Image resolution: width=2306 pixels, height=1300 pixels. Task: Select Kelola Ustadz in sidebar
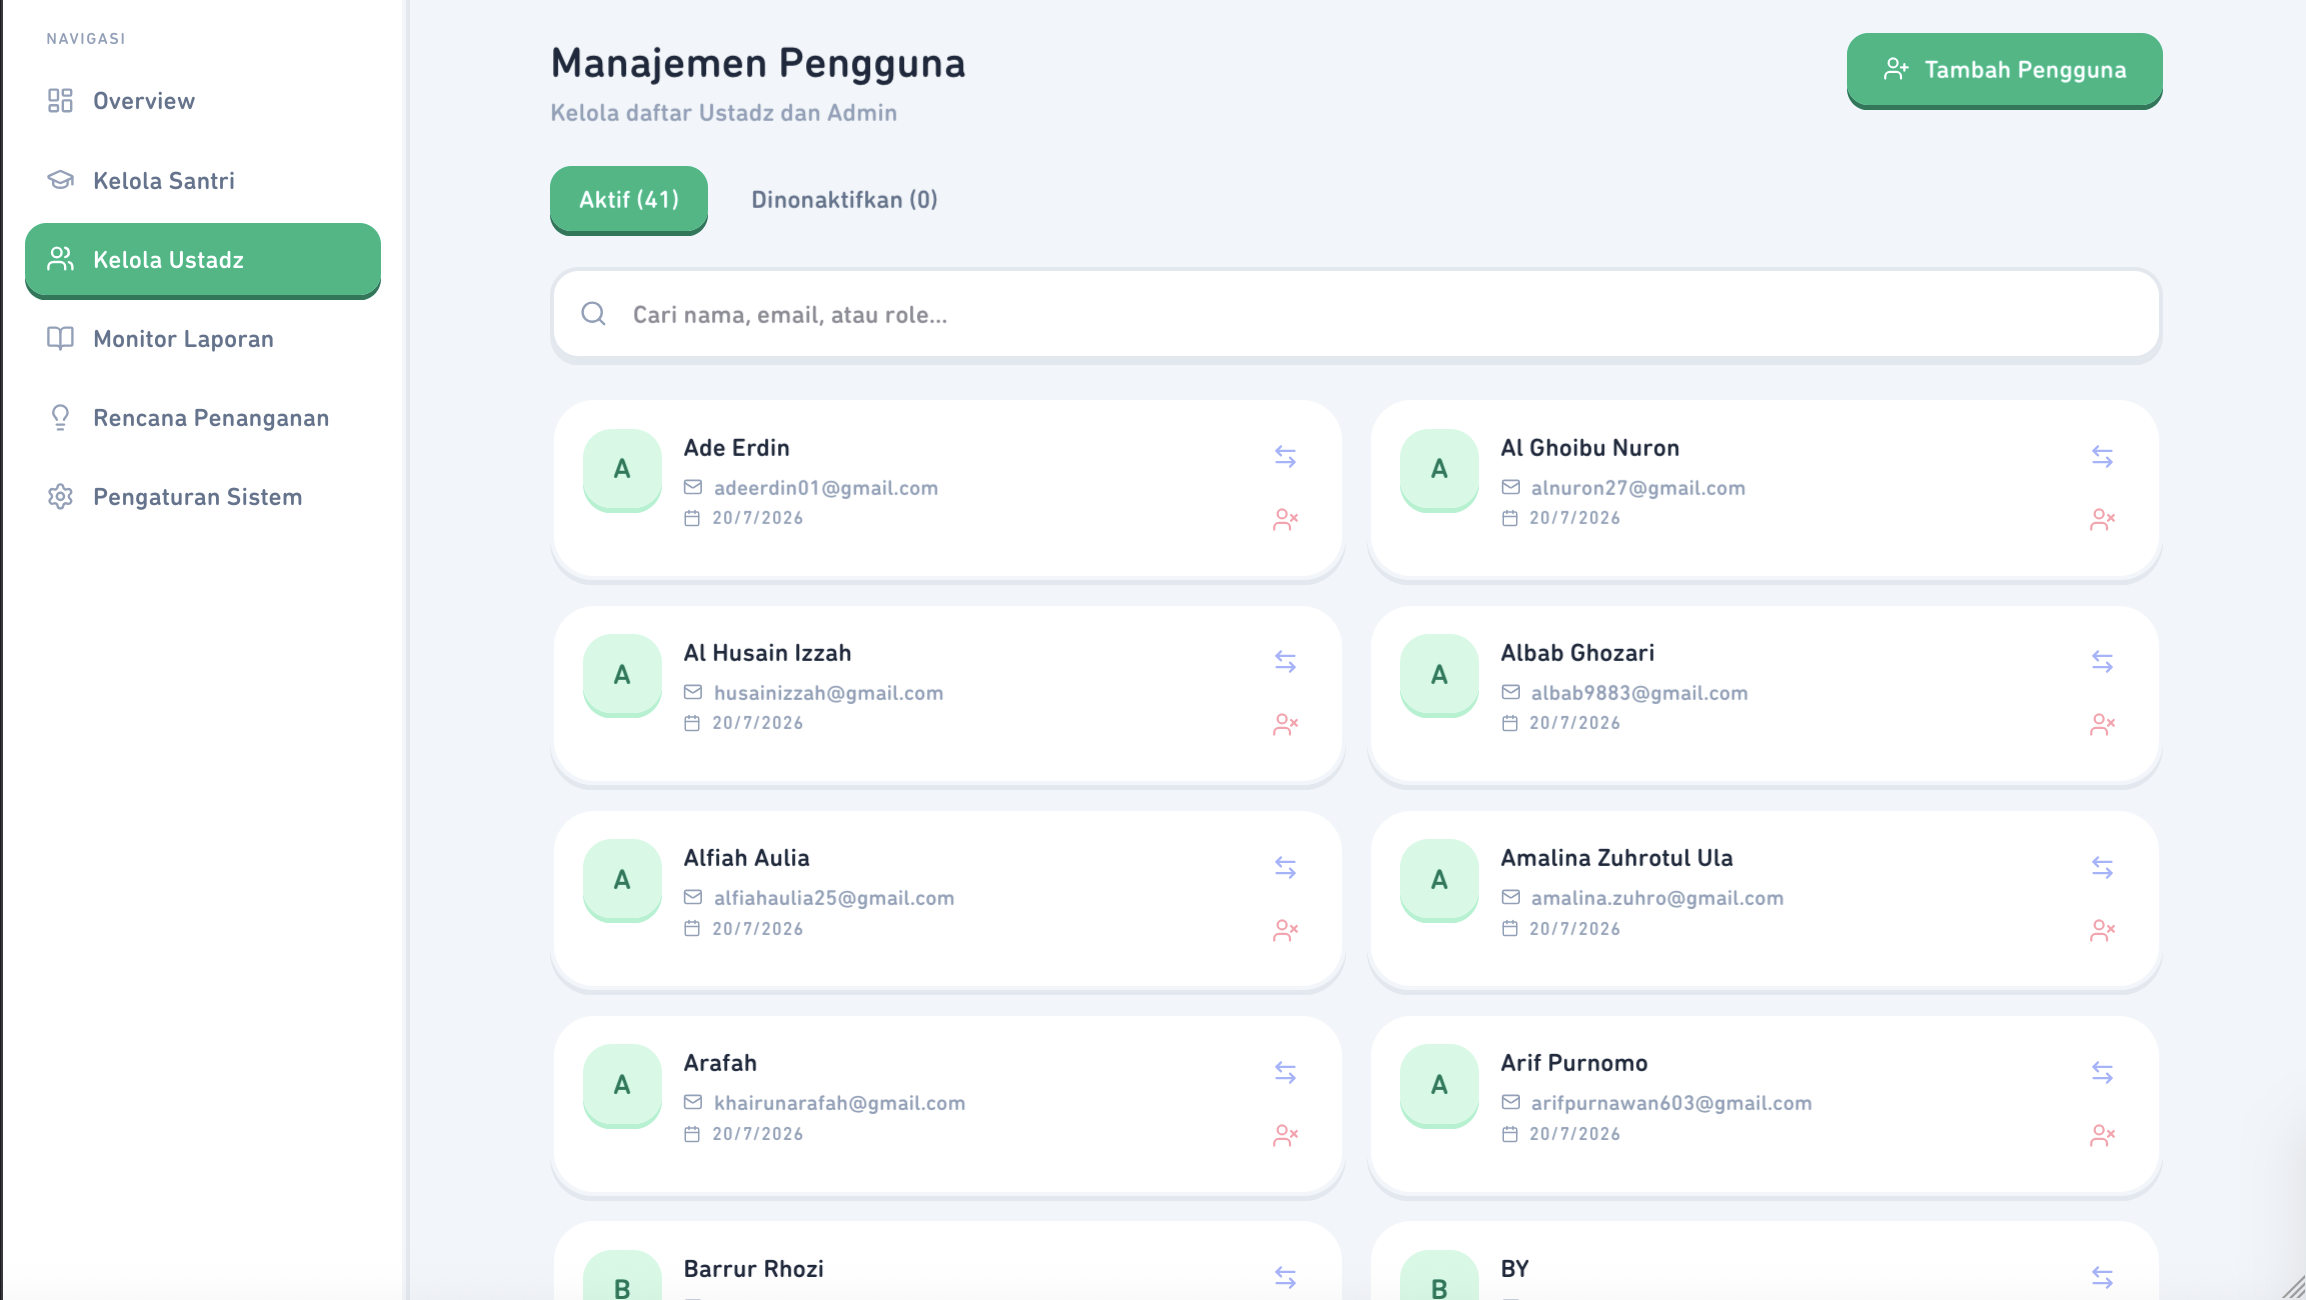203,260
